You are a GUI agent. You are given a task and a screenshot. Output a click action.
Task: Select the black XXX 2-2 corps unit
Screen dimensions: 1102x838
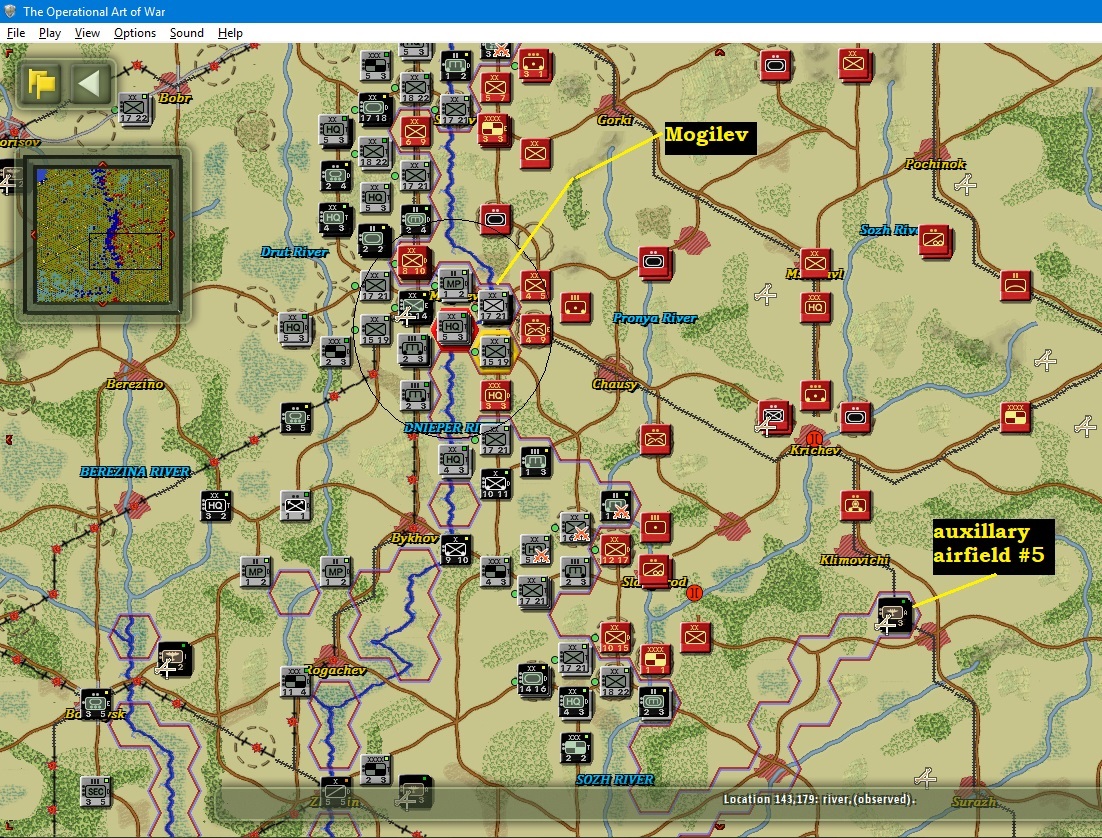click(x=576, y=747)
